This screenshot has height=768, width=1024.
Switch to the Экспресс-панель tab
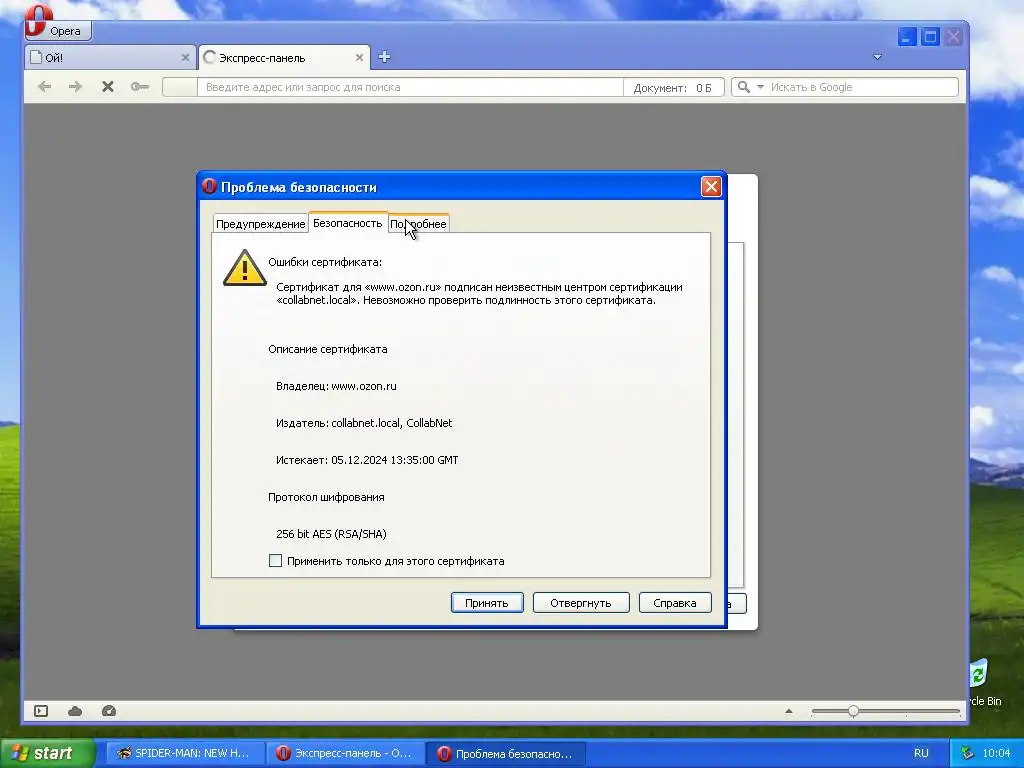[284, 57]
